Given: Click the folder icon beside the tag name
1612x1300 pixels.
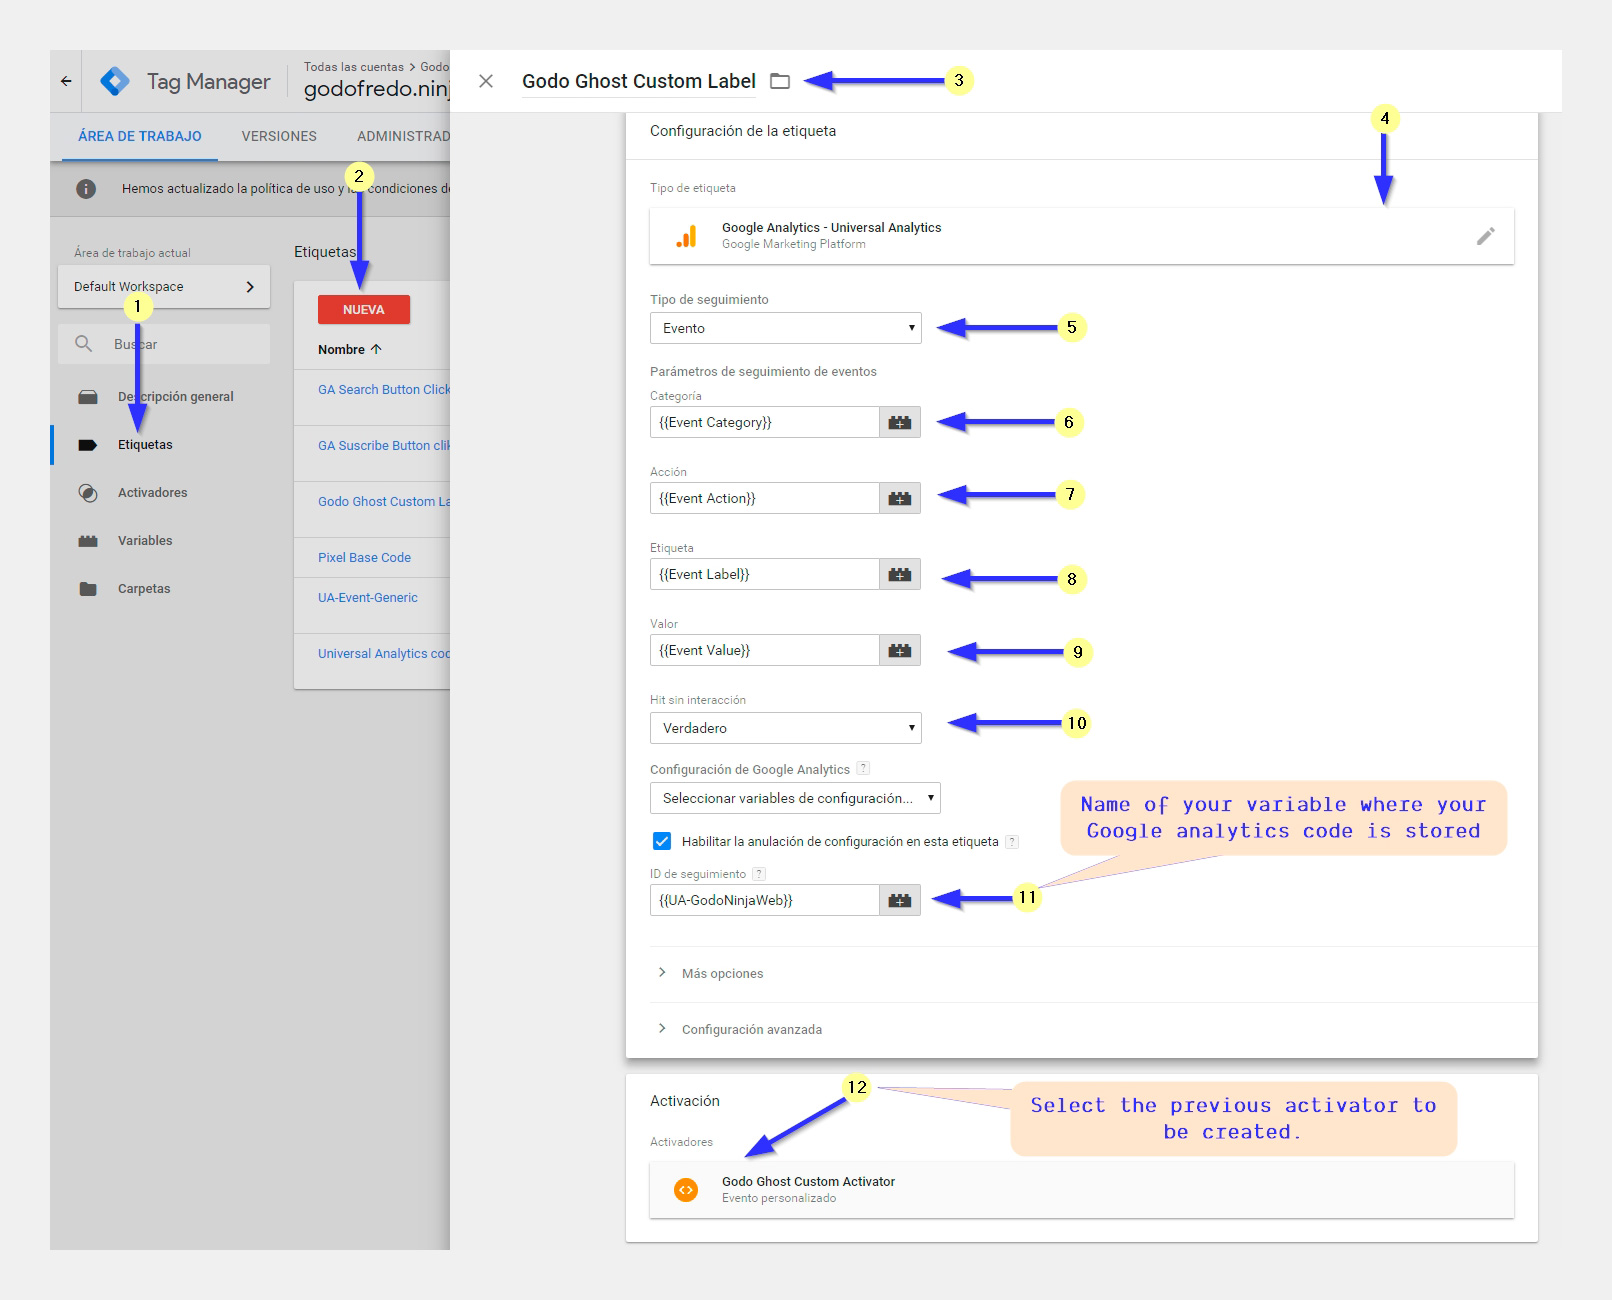Looking at the screenshot, I should click(x=780, y=81).
